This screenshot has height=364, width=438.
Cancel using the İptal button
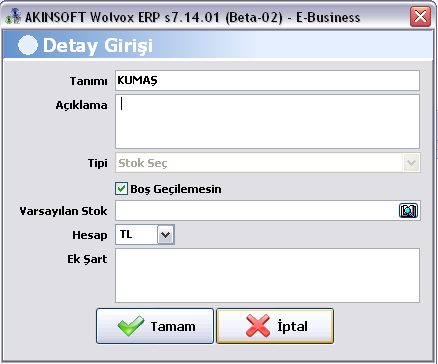pyautogui.click(x=275, y=326)
